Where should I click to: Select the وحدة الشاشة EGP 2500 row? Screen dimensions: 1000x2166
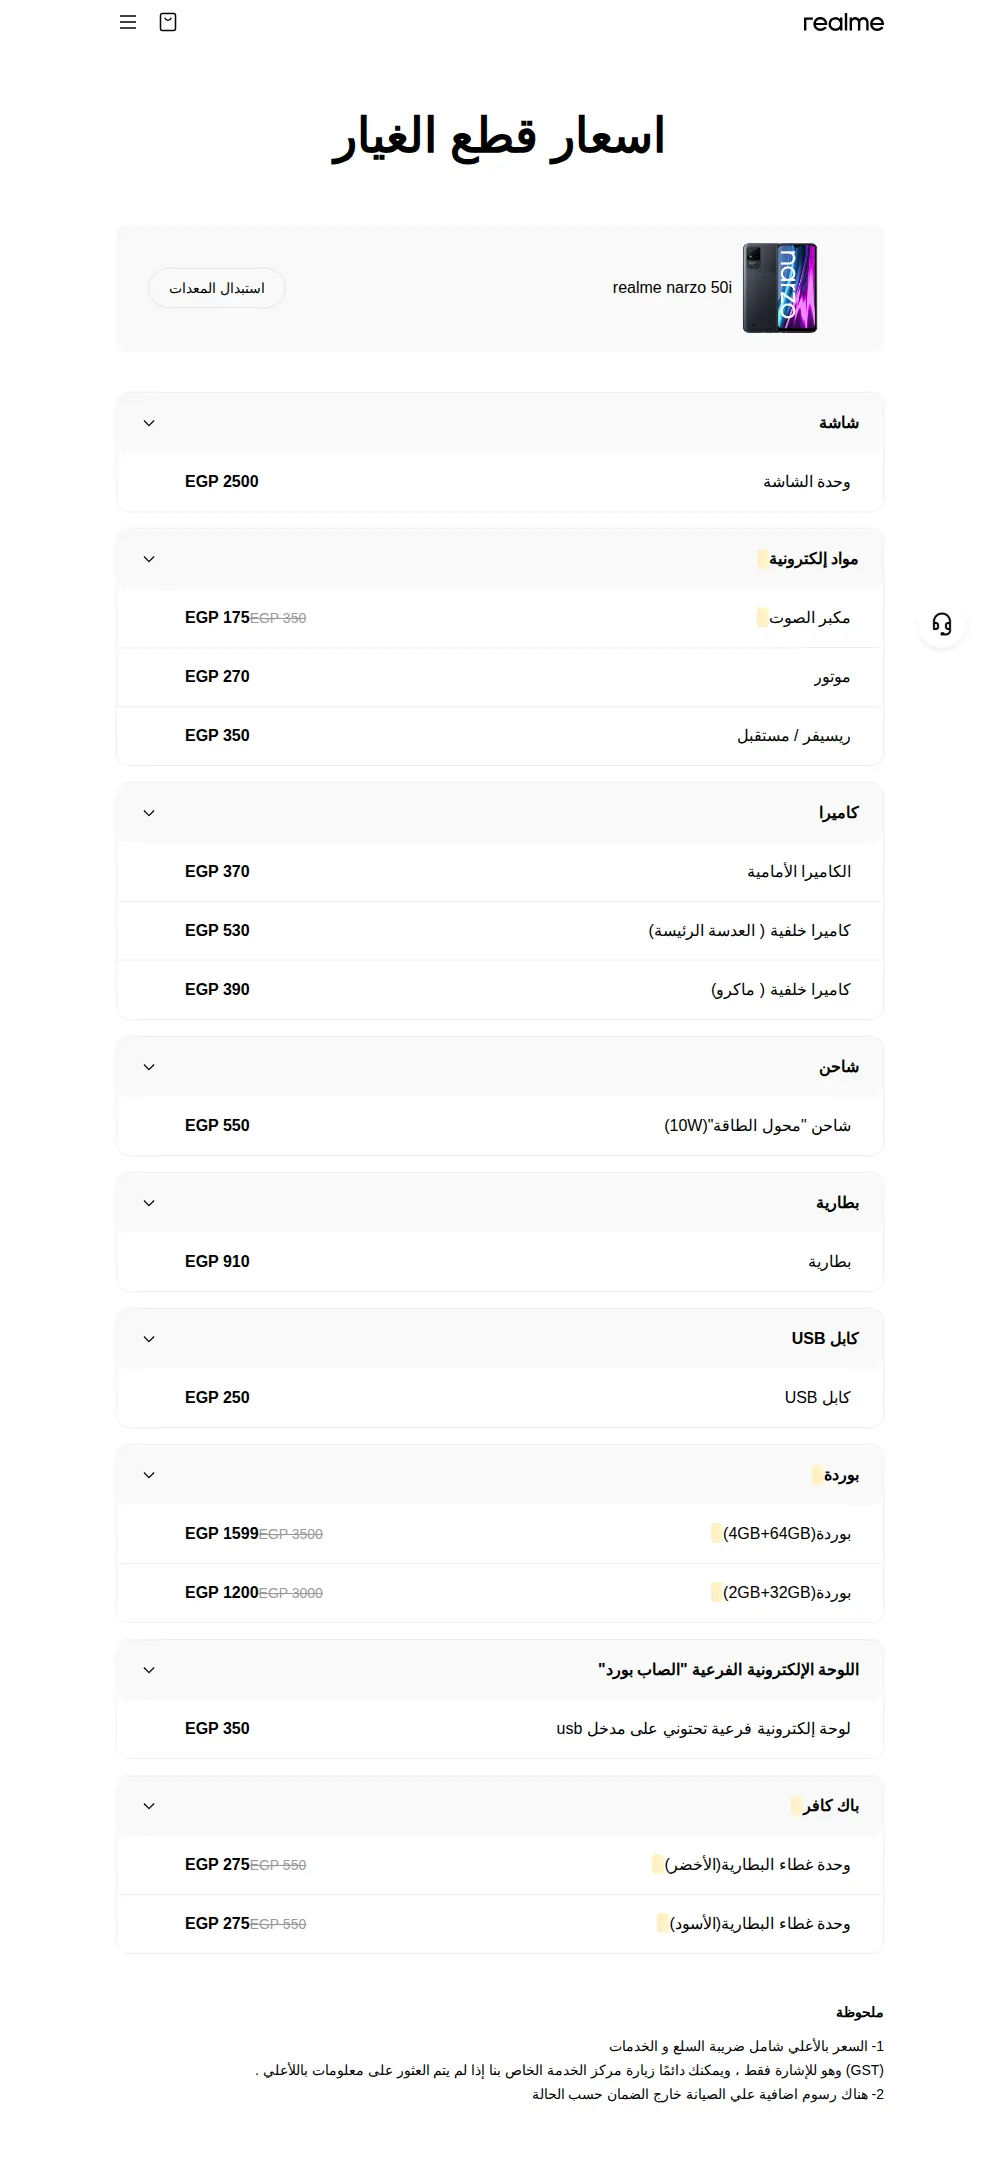(500, 482)
